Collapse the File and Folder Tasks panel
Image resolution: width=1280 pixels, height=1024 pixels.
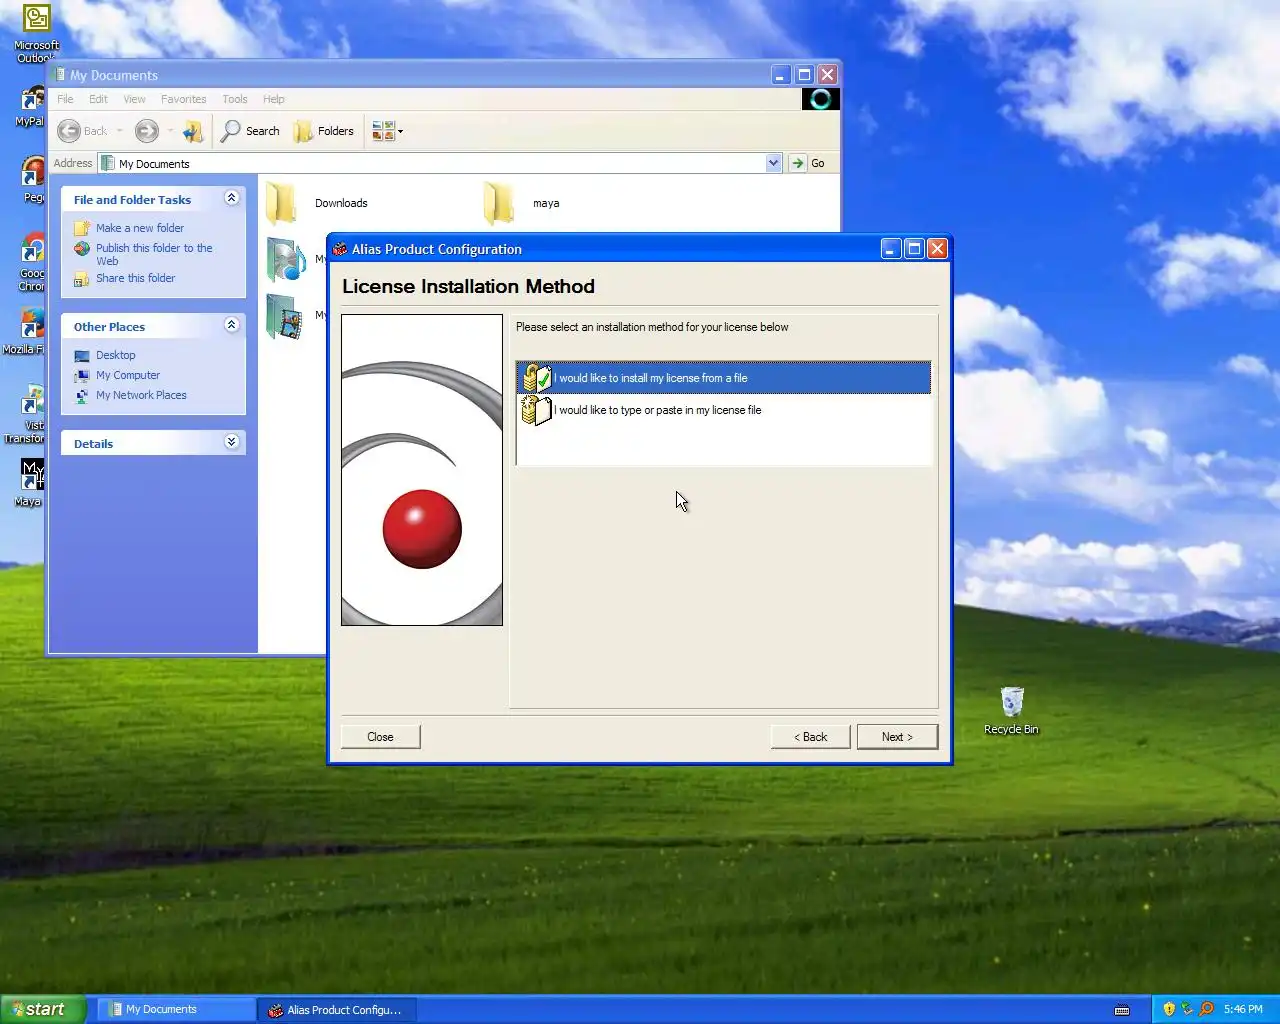coord(232,198)
